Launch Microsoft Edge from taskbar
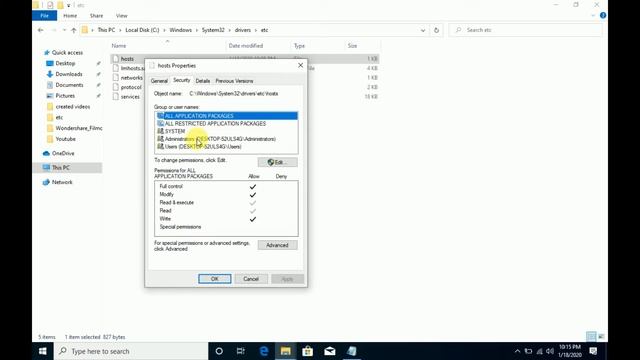Screen dimensions: 640x360 point(264,351)
